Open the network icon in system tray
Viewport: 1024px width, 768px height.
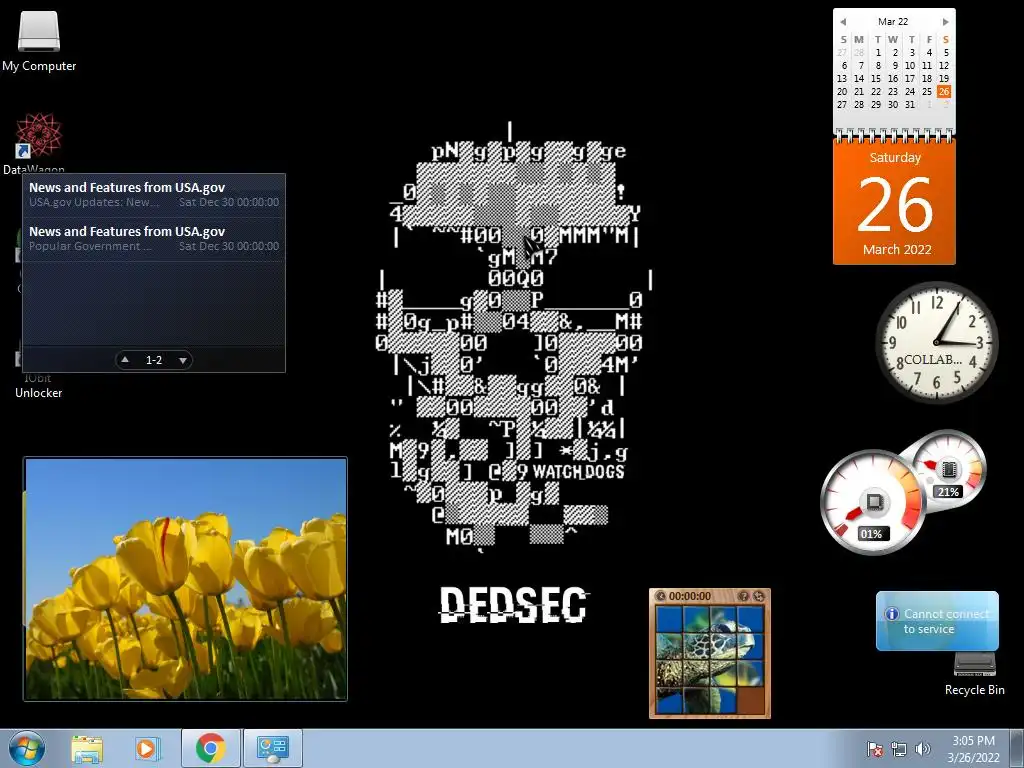click(x=899, y=749)
